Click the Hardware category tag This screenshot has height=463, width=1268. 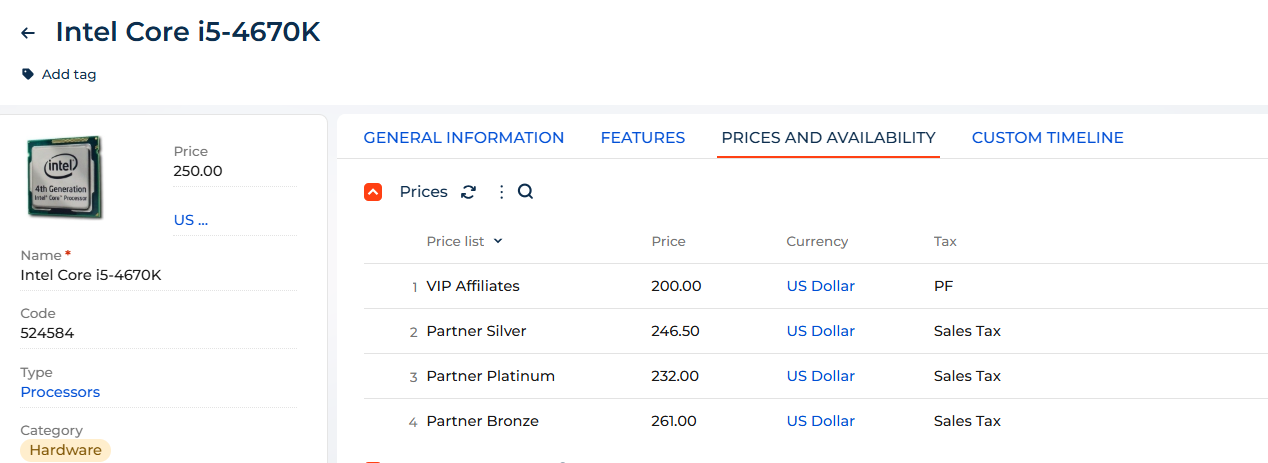[x=65, y=450]
